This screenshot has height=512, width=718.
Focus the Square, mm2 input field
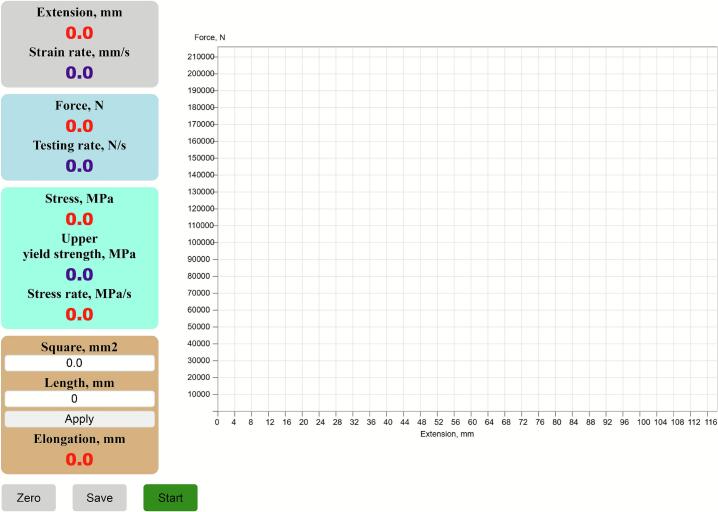click(x=80, y=363)
